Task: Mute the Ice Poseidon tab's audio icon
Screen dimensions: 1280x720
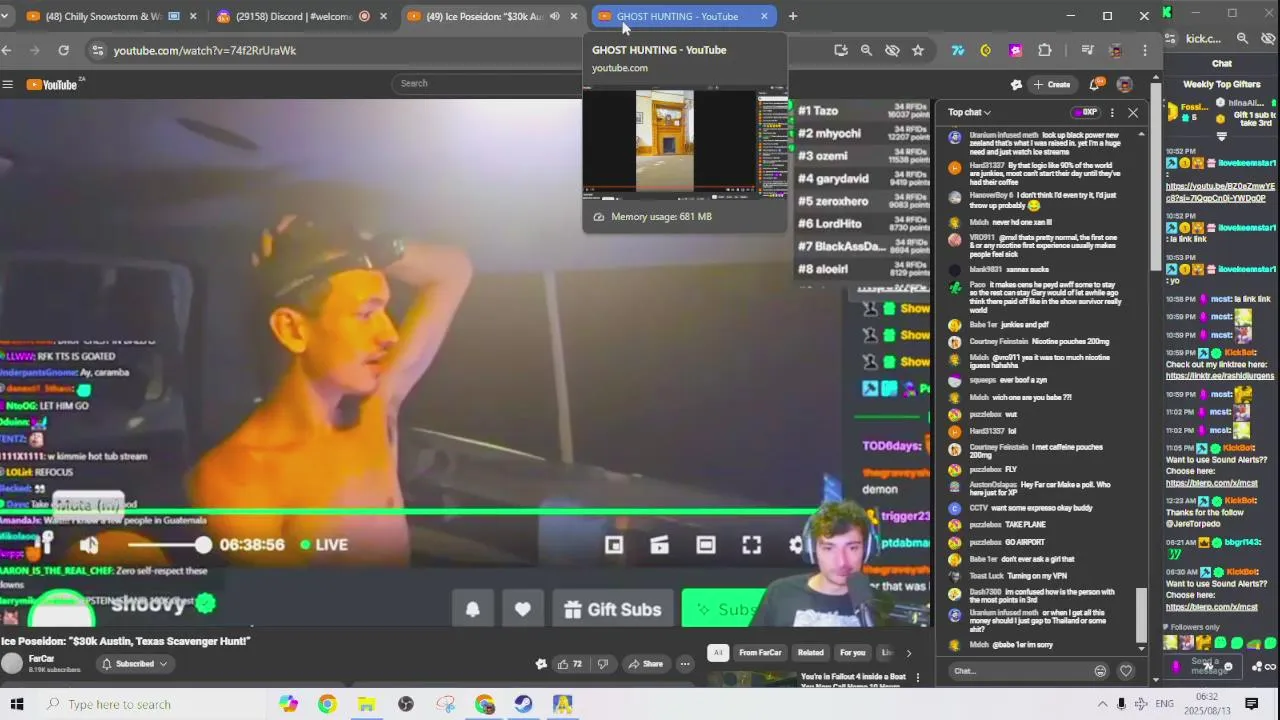Action: tap(554, 16)
